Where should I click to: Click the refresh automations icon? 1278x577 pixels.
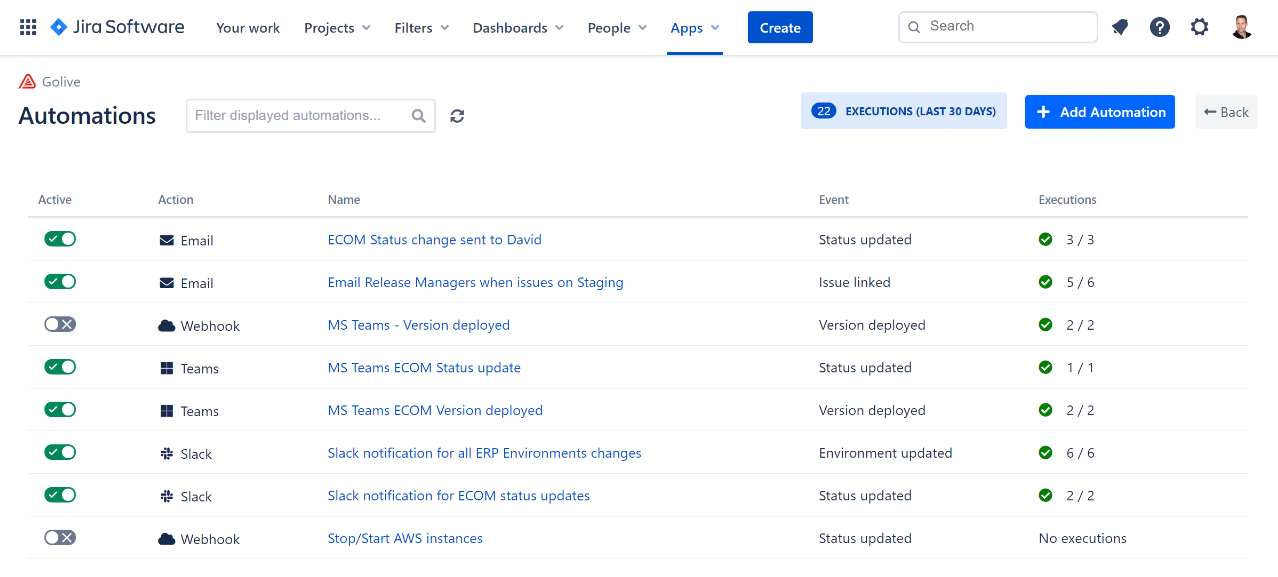[457, 116]
